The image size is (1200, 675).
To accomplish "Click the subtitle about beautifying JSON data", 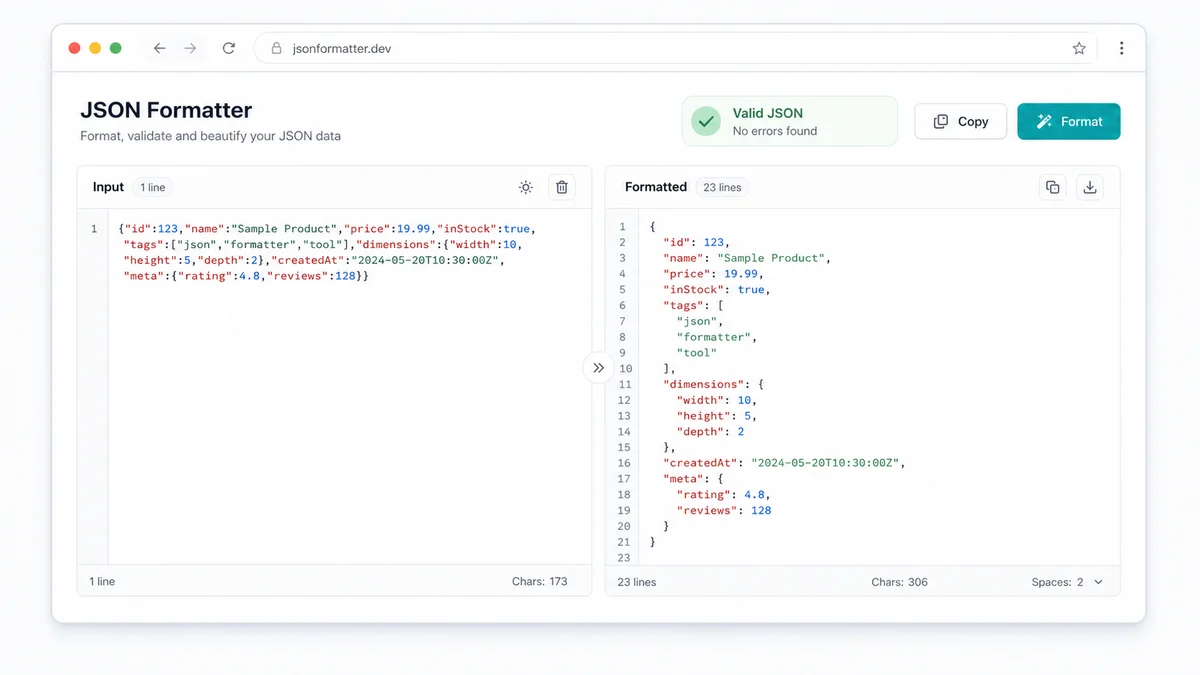I will click(x=210, y=136).
